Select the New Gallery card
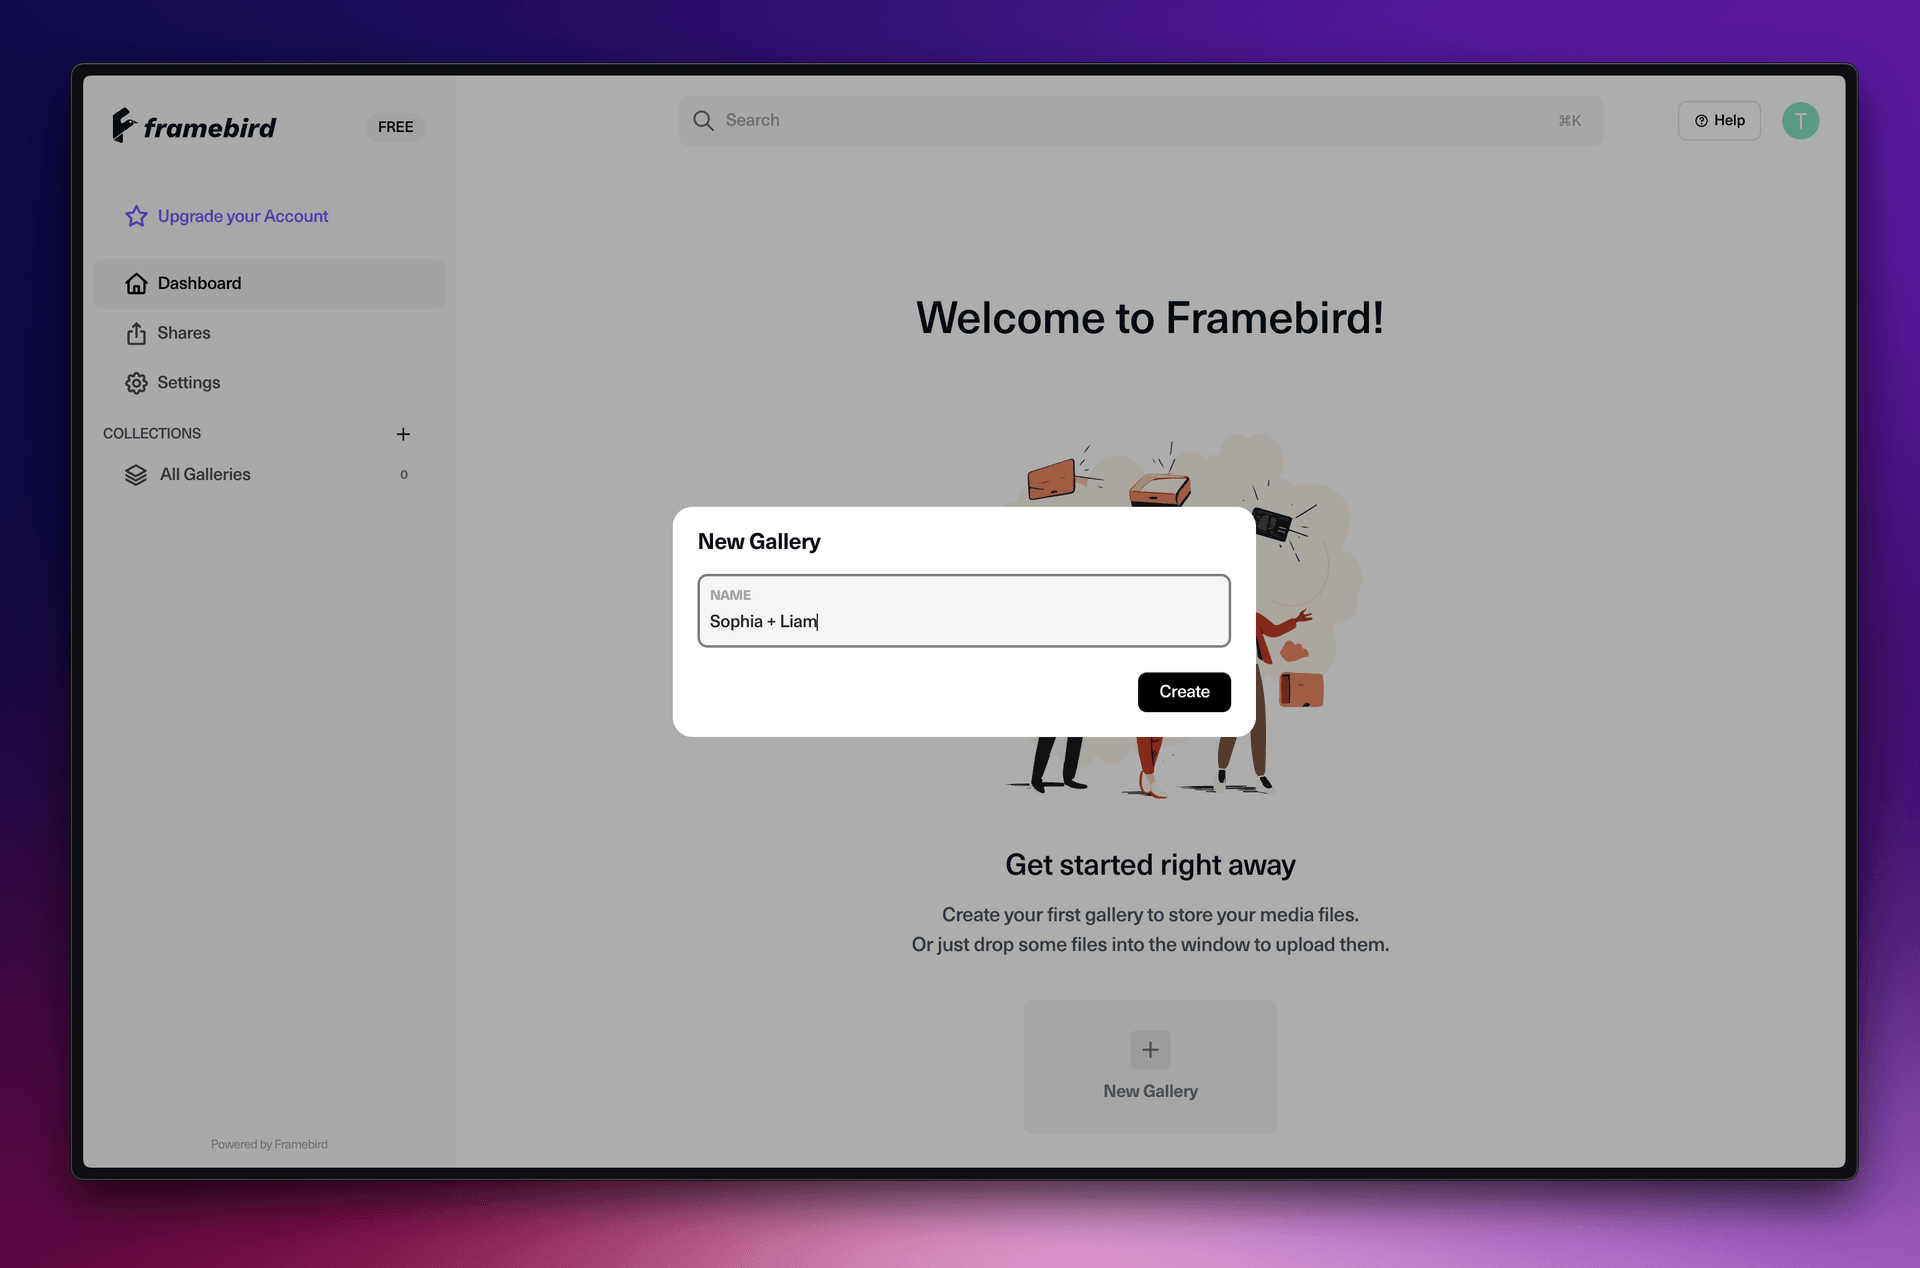 point(1149,1067)
